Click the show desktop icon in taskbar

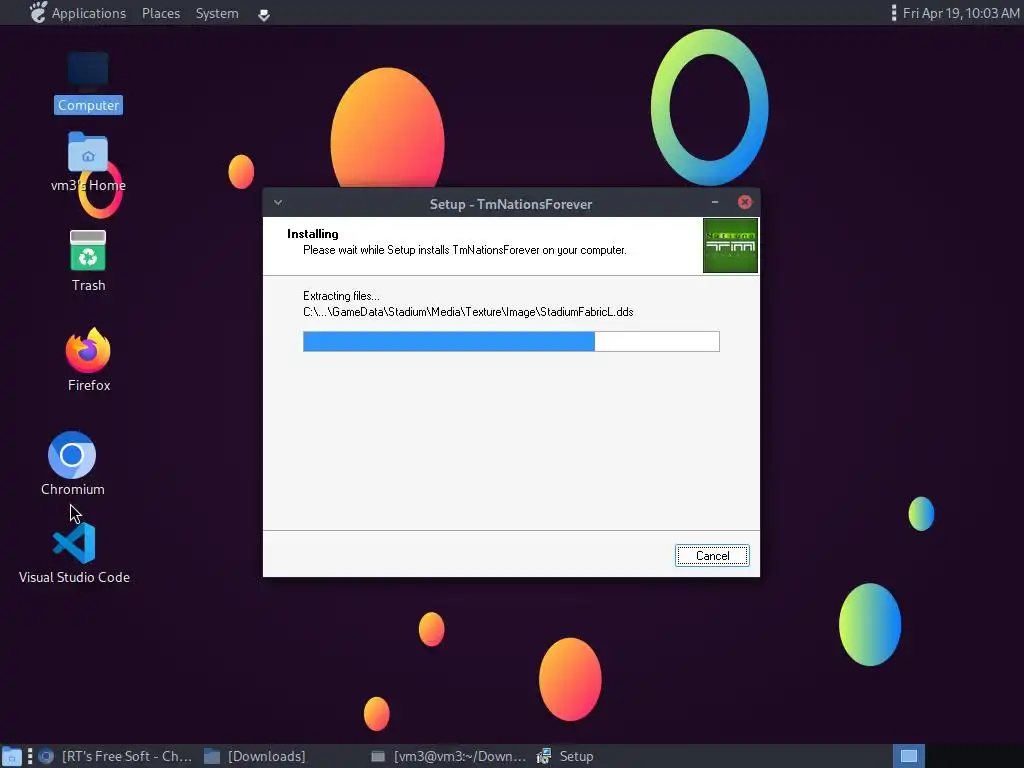click(x=12, y=756)
